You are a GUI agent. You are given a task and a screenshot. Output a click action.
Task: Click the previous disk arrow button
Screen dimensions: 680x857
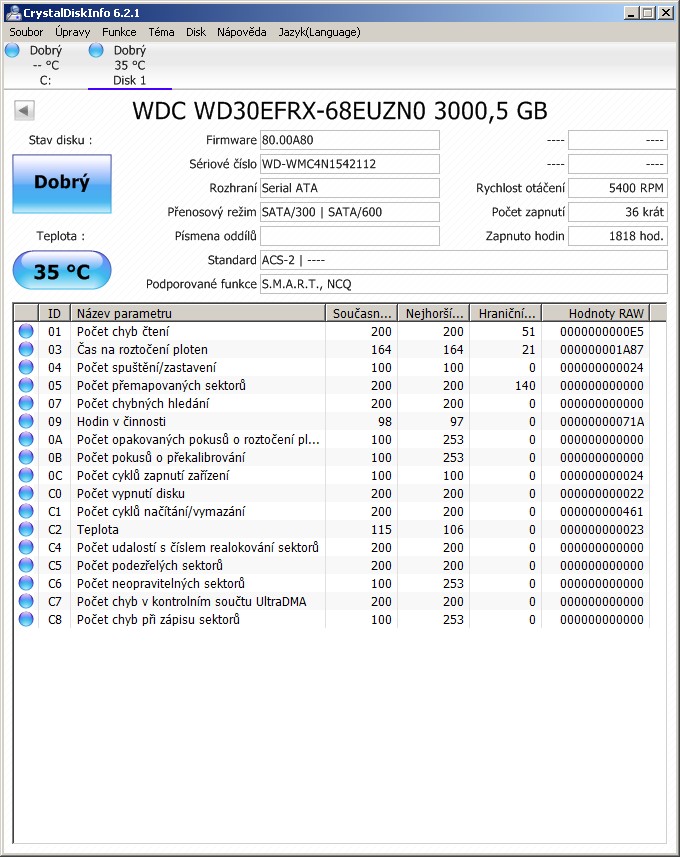[24, 110]
